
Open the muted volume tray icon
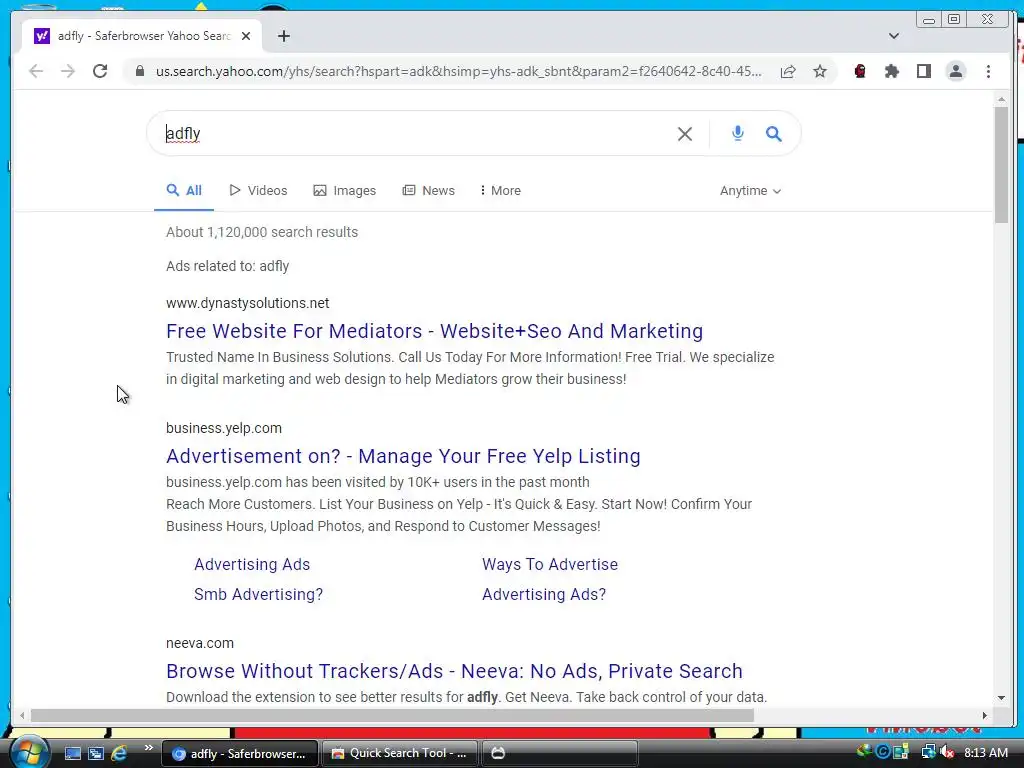(946, 752)
